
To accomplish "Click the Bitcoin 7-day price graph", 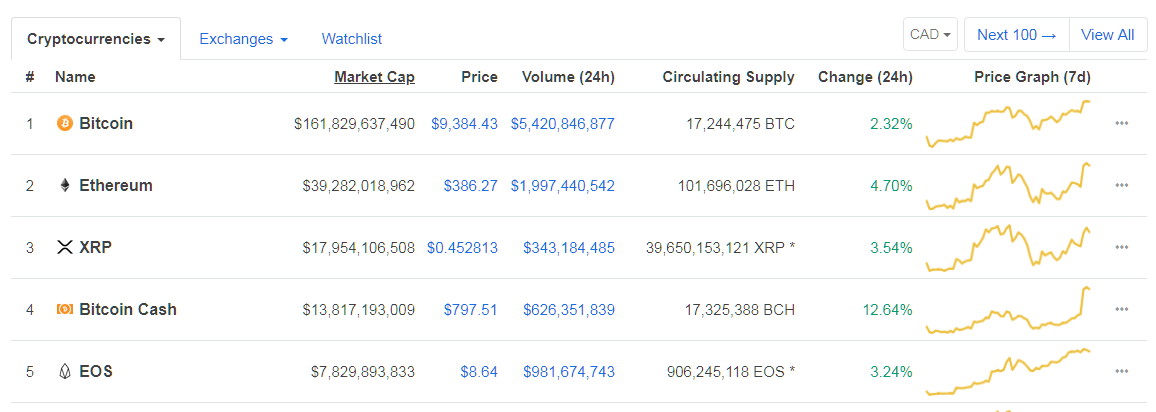I will [1009, 124].
